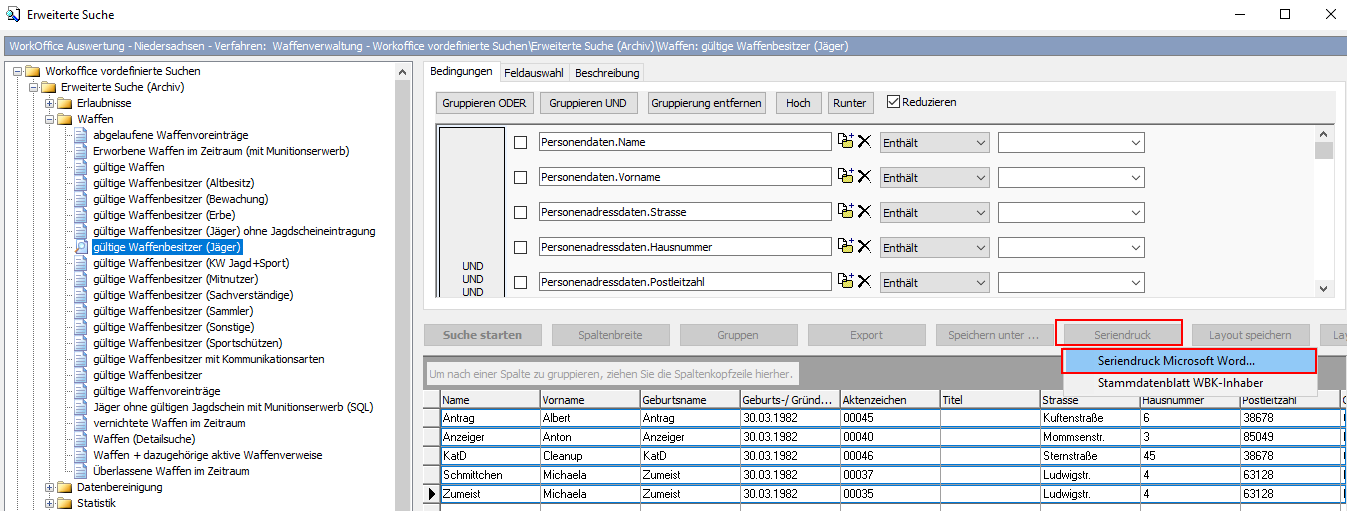This screenshot has height=511, width=1347.
Task: Expand the Erlaubnisse tree folder
Action: 49,103
